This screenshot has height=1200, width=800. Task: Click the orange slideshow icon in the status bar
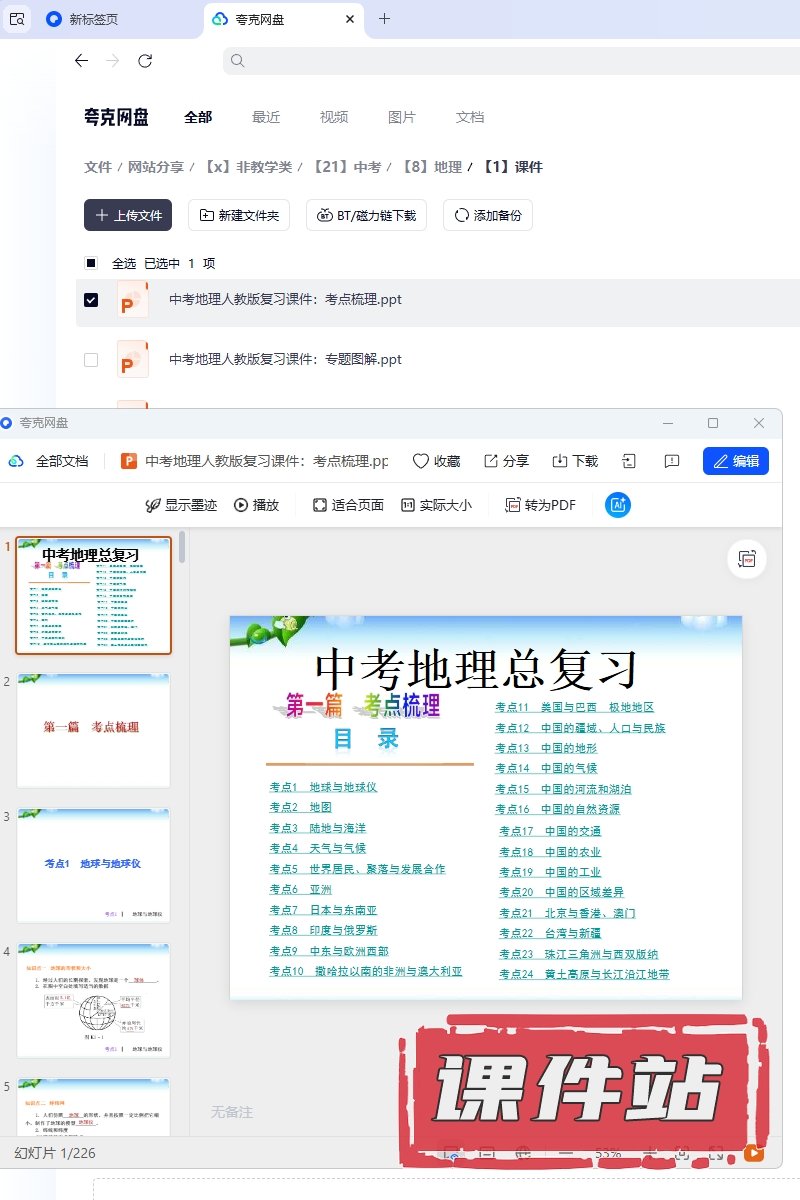point(753,1153)
